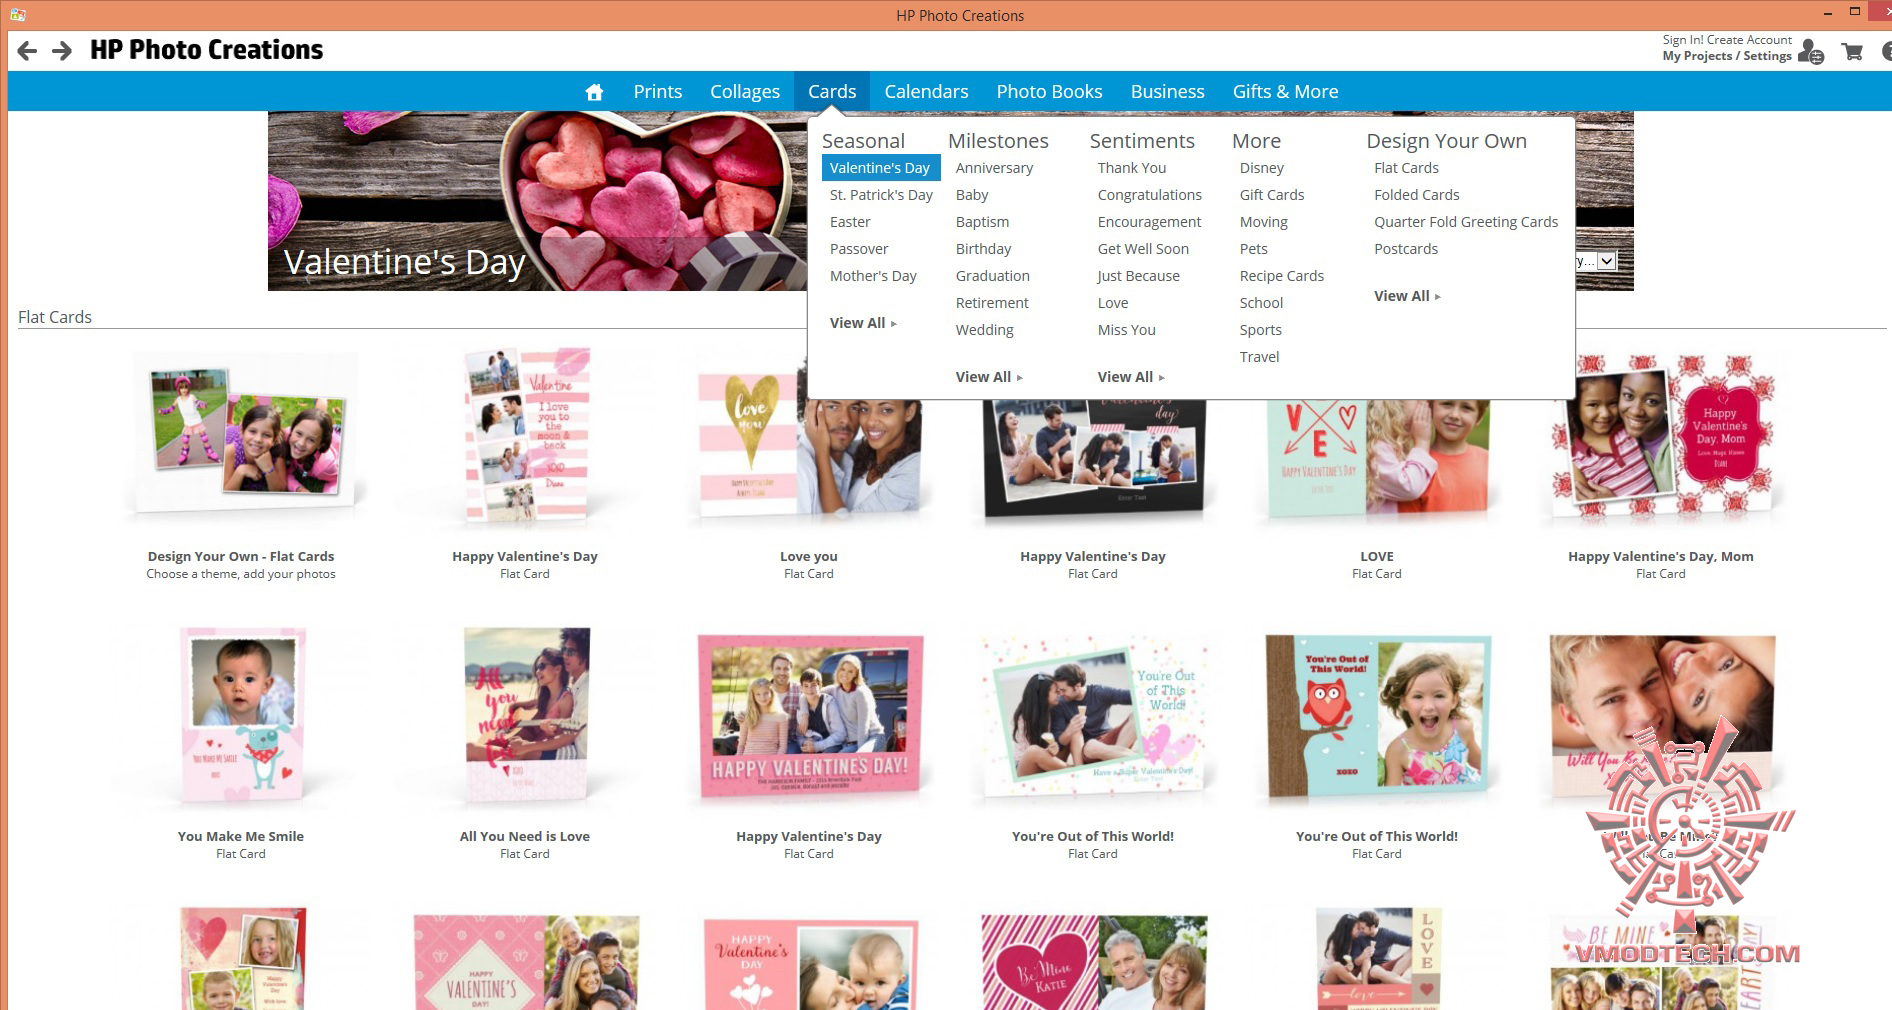Choose Thank You under Sentiments
Screen dimensions: 1892x1010
[1132, 168]
